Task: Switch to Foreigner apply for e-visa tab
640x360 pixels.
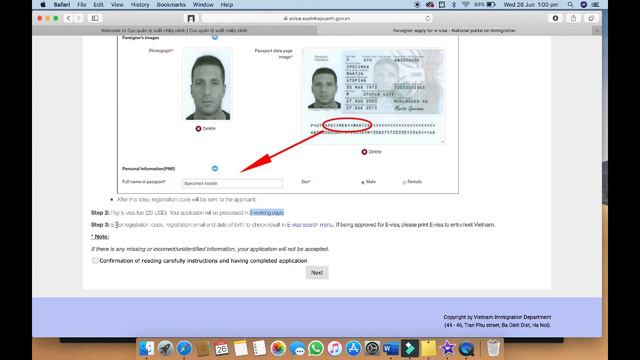Action: 454,31
